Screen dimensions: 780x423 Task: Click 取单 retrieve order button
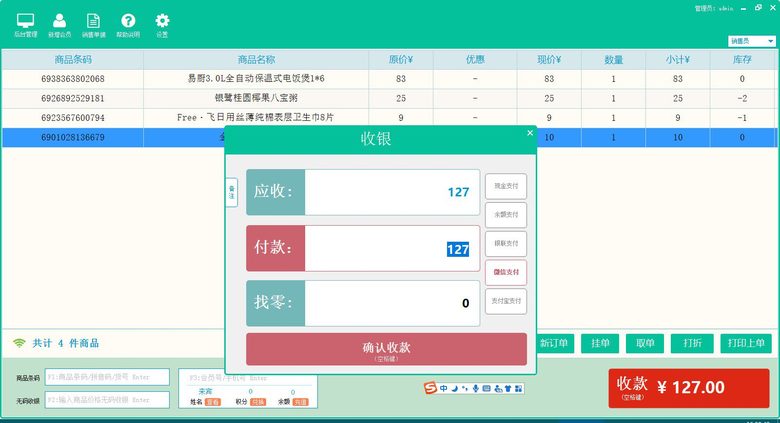[x=645, y=343]
